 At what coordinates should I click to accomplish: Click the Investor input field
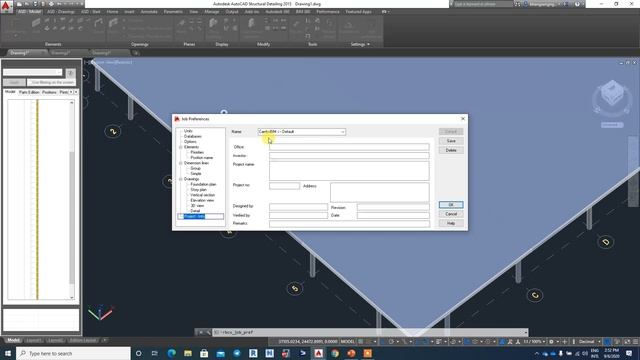349,156
